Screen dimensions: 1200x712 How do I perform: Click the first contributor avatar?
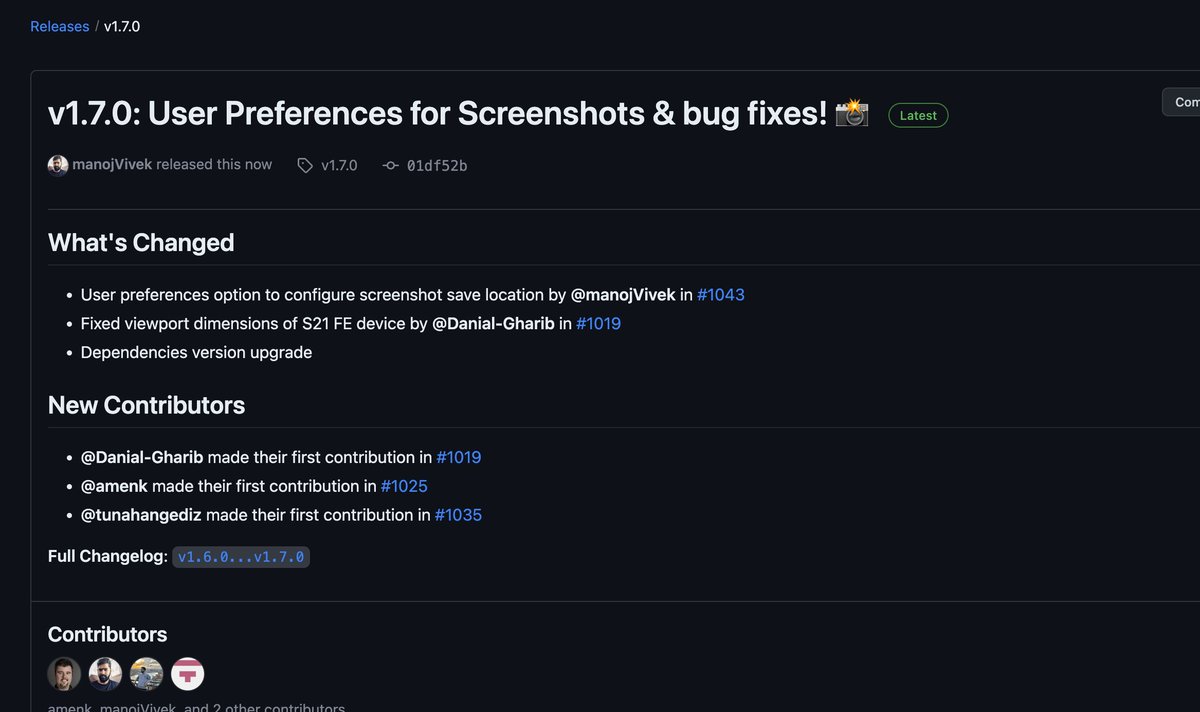click(x=64, y=674)
